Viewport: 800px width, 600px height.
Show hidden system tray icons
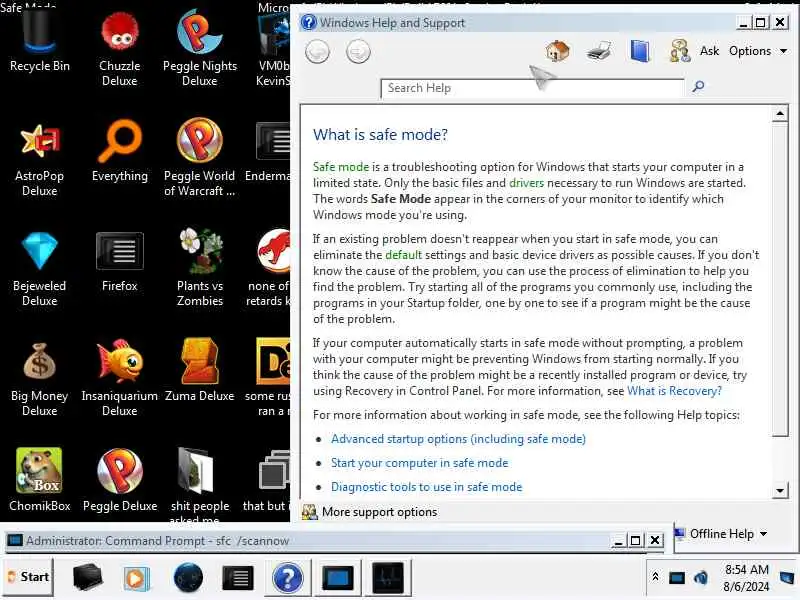(x=656, y=577)
